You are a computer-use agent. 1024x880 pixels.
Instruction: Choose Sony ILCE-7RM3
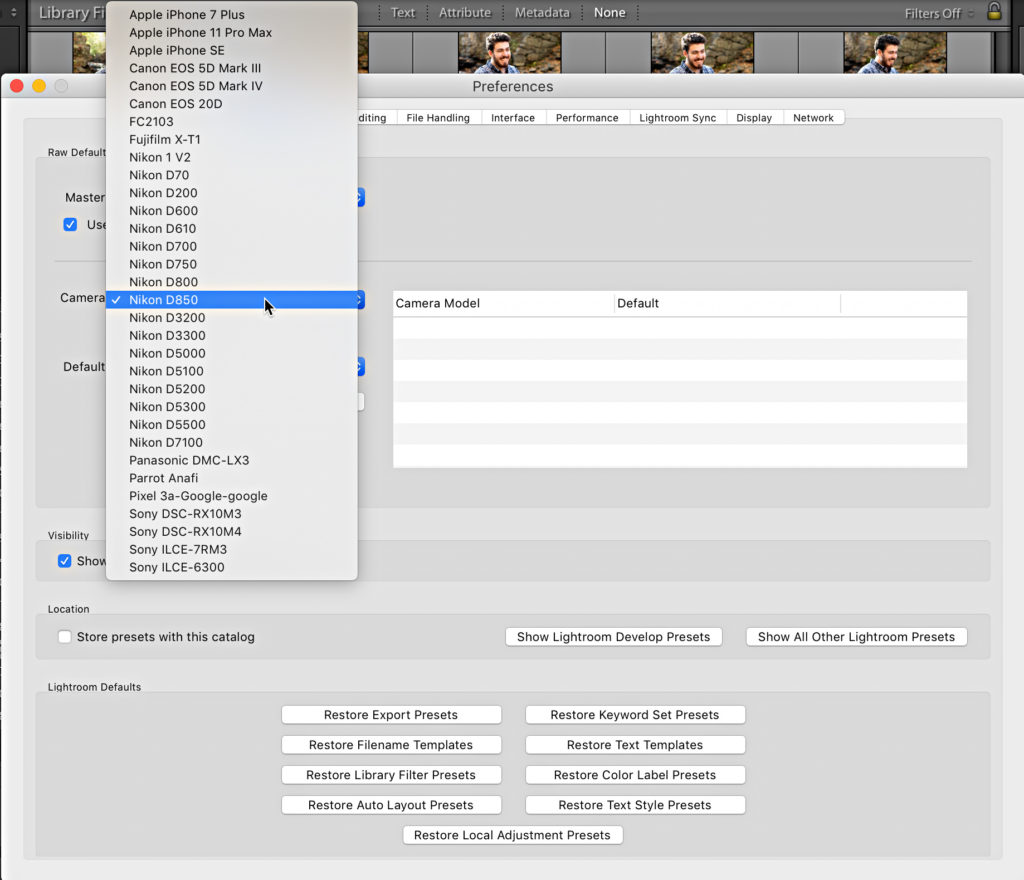[232, 550]
